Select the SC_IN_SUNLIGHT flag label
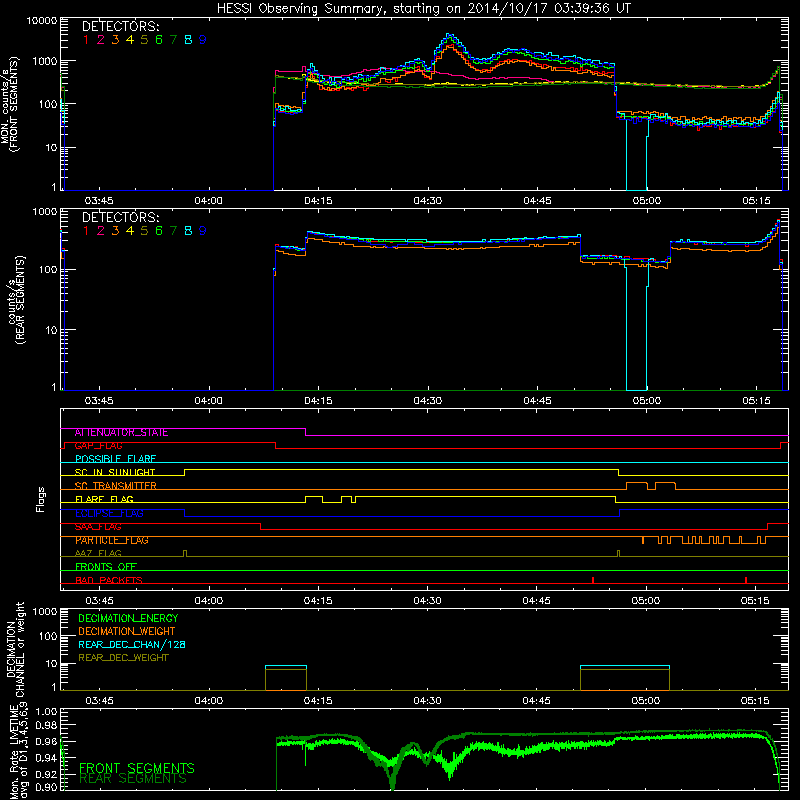The height and width of the screenshot is (800, 800). pyautogui.click(x=115, y=472)
